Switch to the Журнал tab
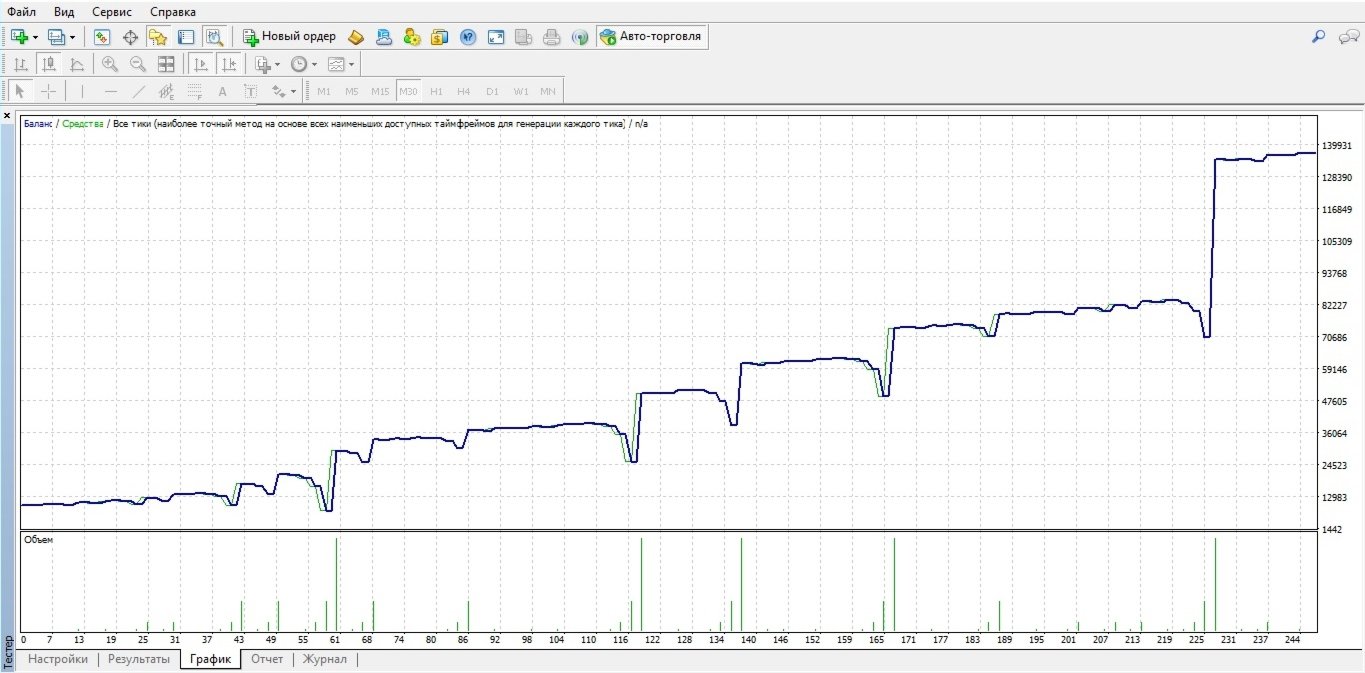 325,659
